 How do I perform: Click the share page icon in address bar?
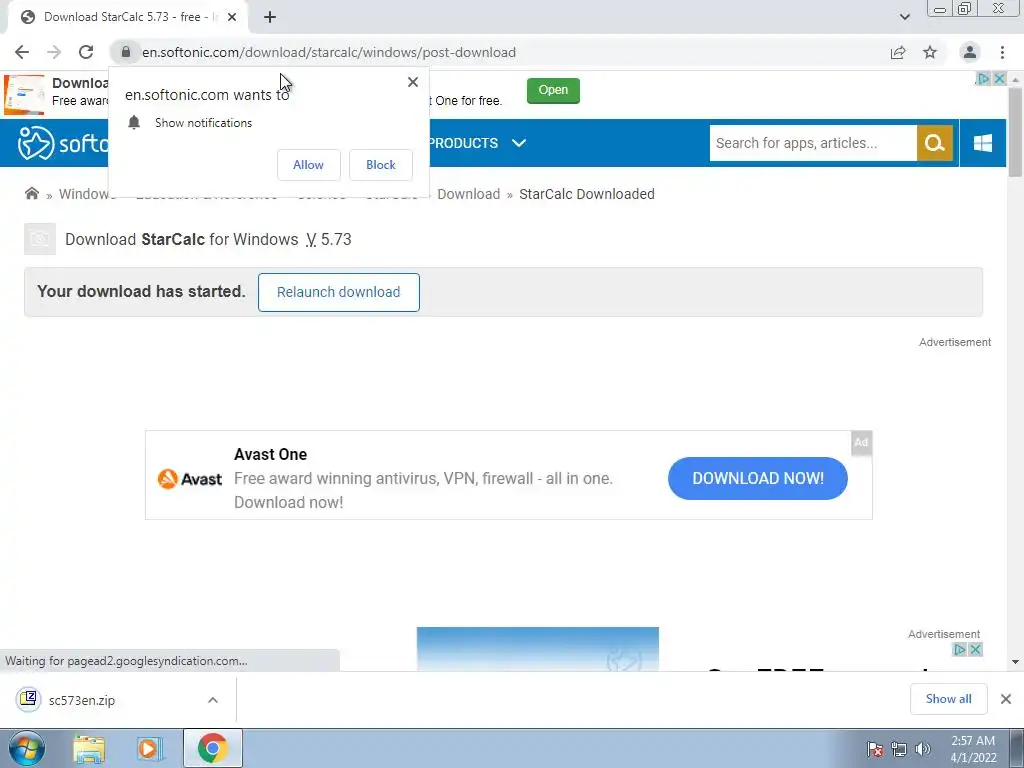click(x=898, y=52)
